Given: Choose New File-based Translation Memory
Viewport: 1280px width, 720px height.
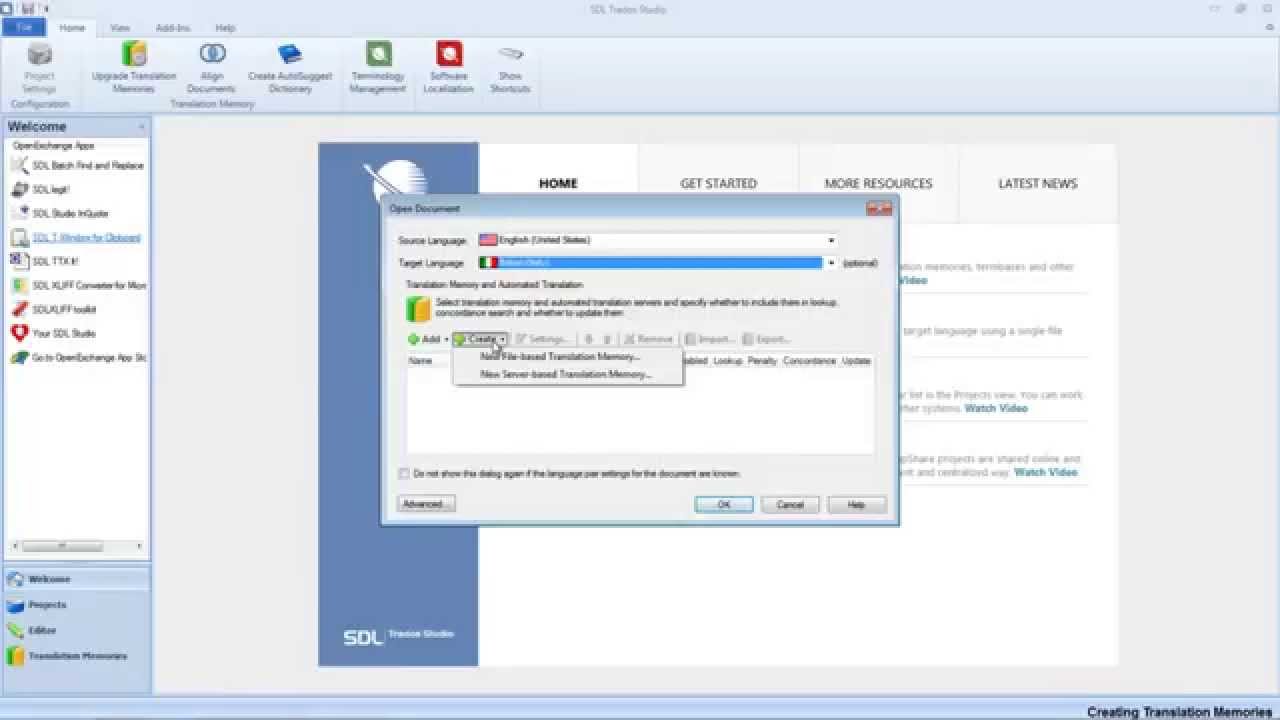Looking at the screenshot, I should 567,356.
